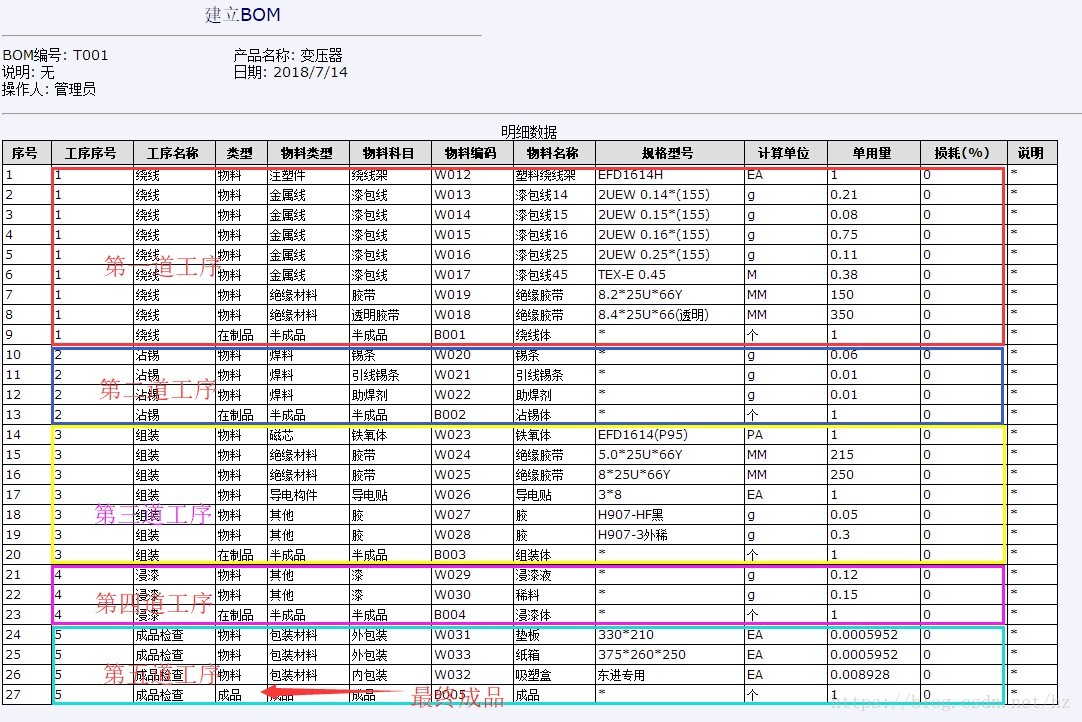This screenshot has height=722, width=1082.
Task: Click the unit usage value 0.008928
Action: point(860,675)
